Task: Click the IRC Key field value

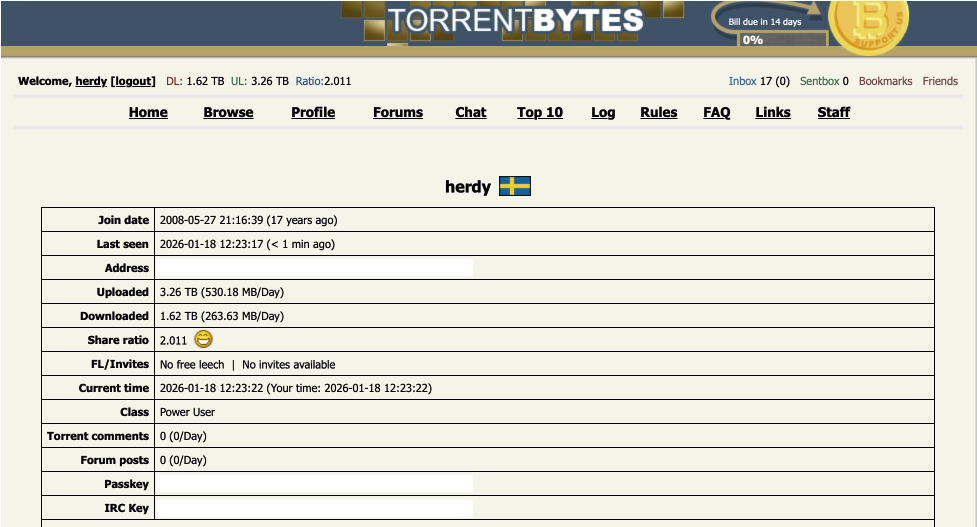Action: pyautogui.click(x=314, y=508)
